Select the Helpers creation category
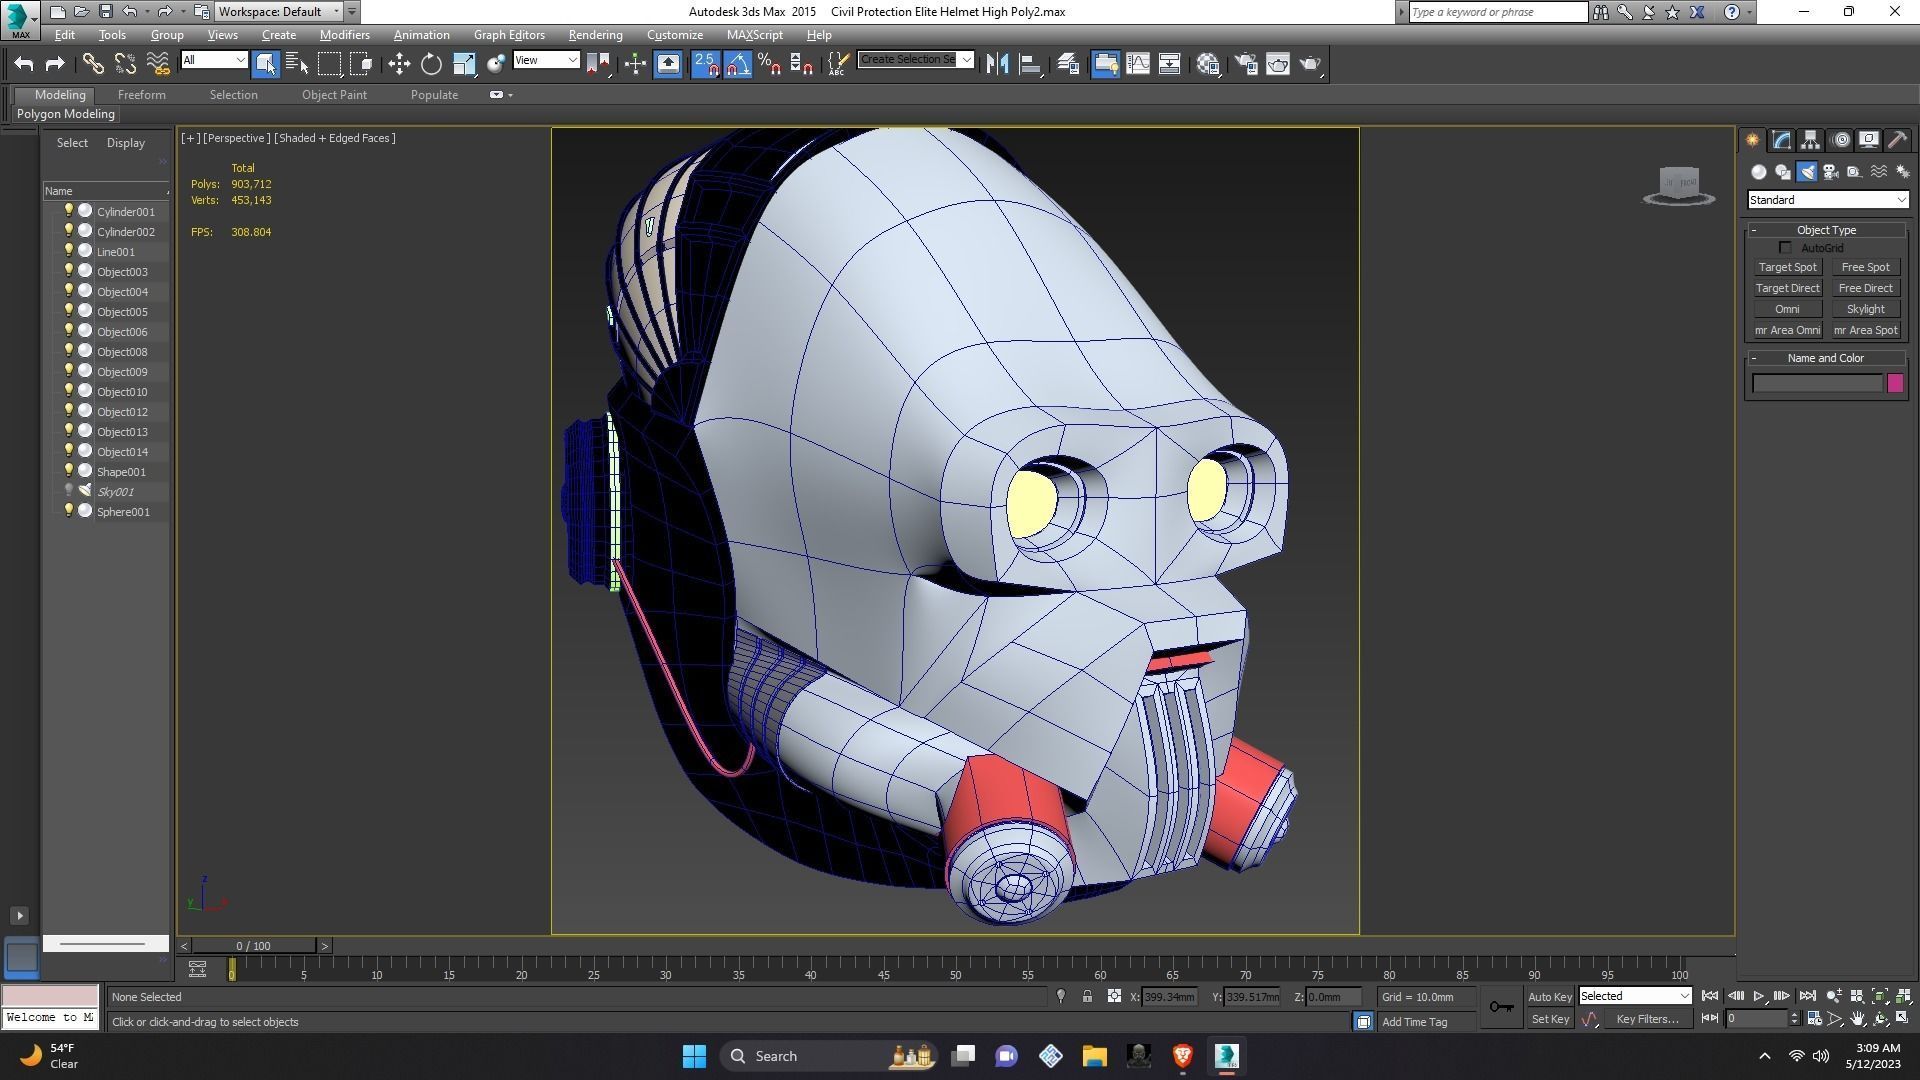The image size is (1920, 1080). [x=1855, y=172]
